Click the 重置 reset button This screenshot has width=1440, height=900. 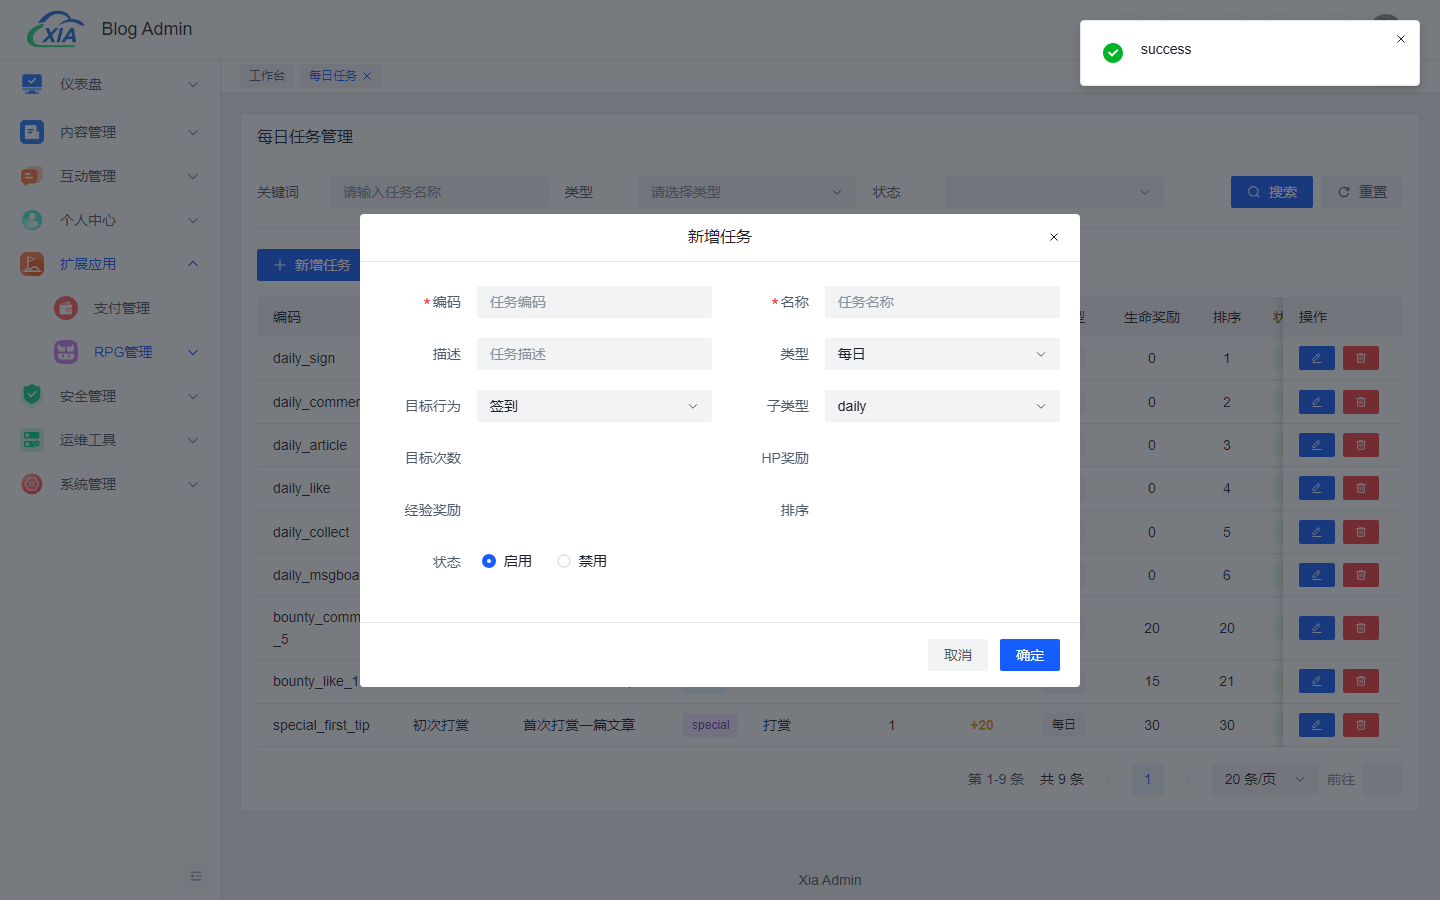point(1362,192)
